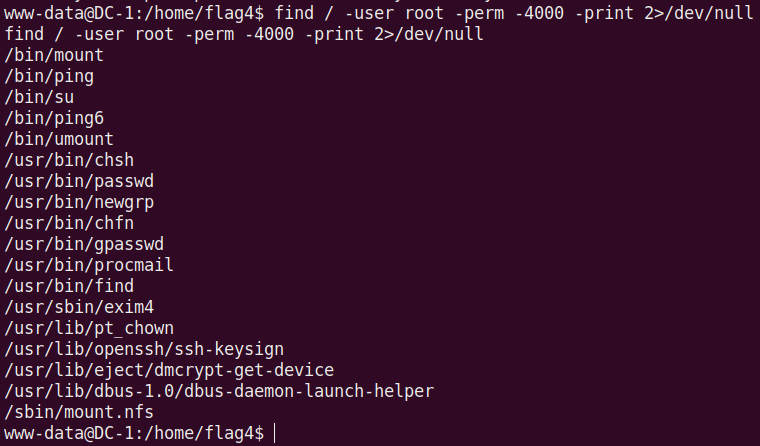Click on the /bin/umount line
The height and width of the screenshot is (446, 760).
click(59, 140)
